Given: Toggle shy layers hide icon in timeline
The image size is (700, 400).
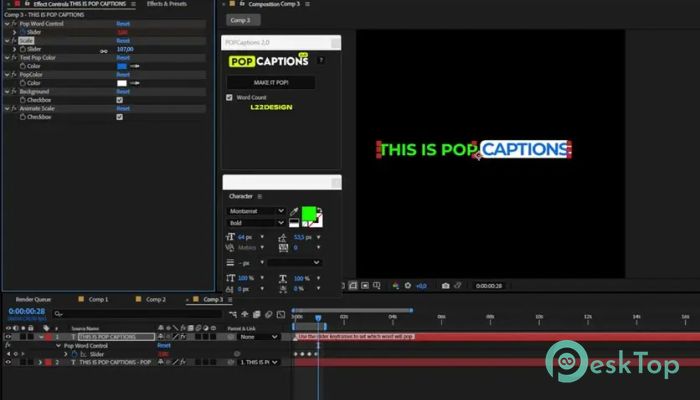Looking at the screenshot, I should click(x=245, y=315).
